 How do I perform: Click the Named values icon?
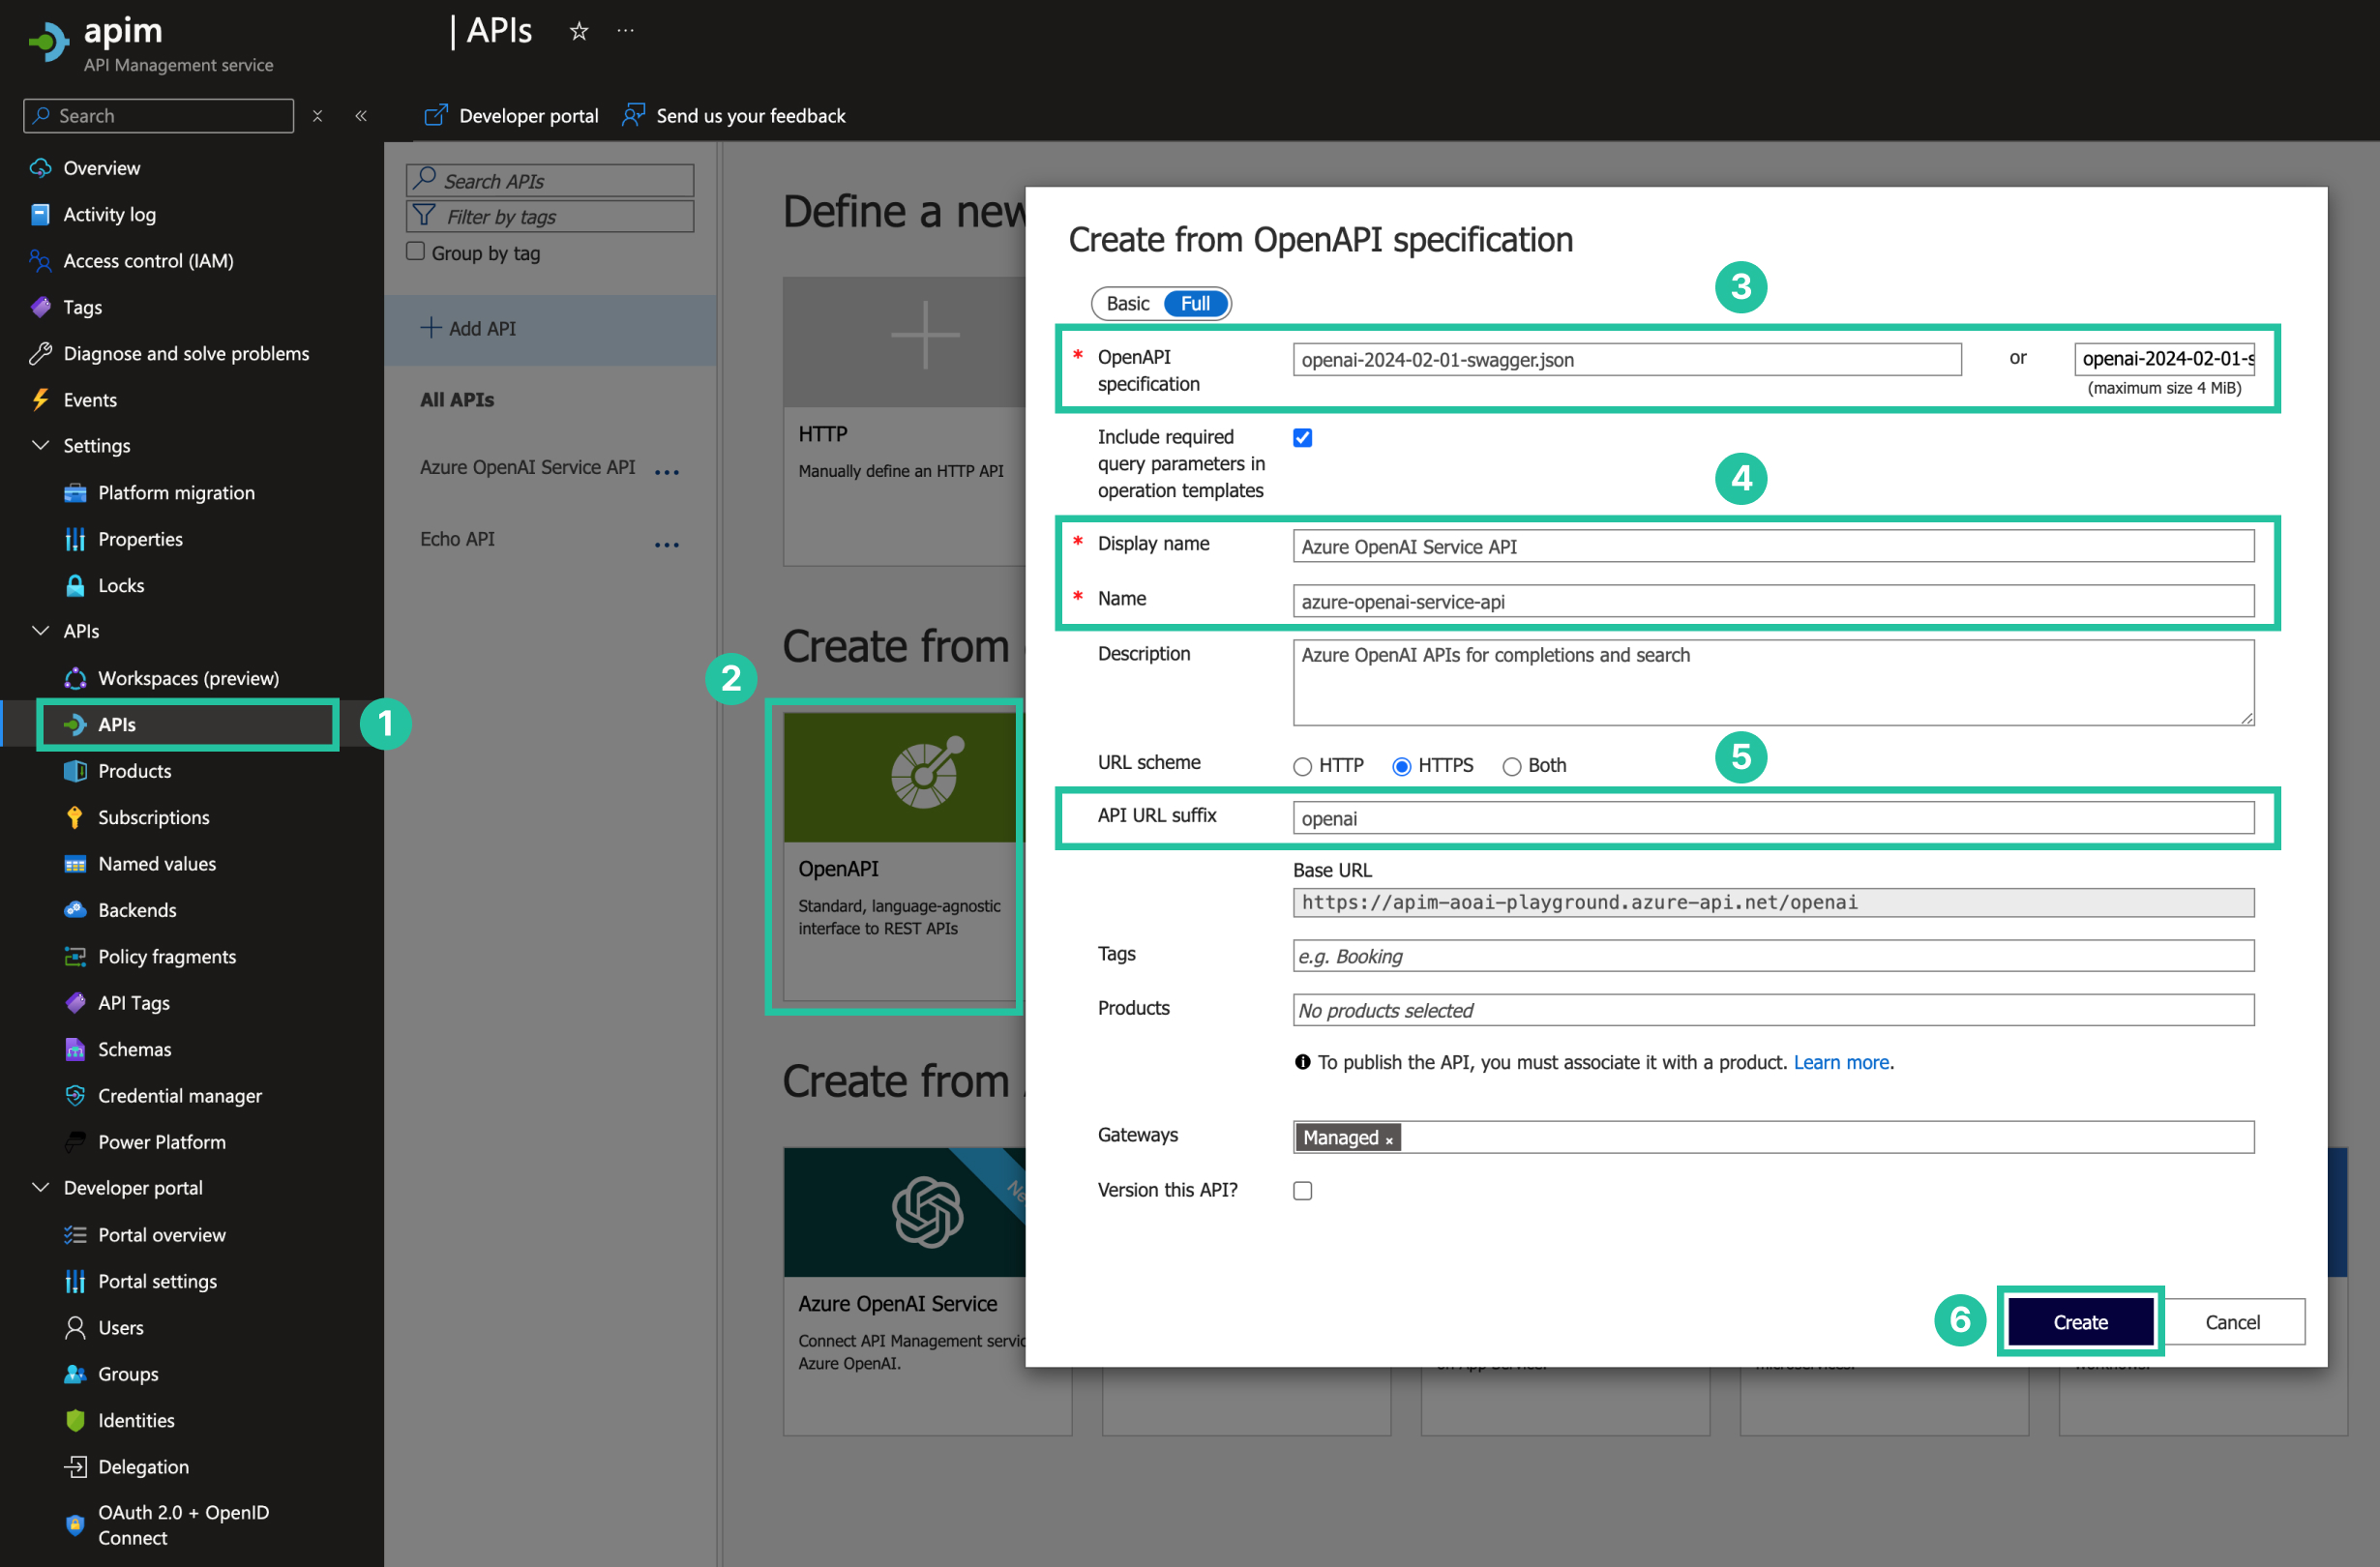tap(75, 864)
